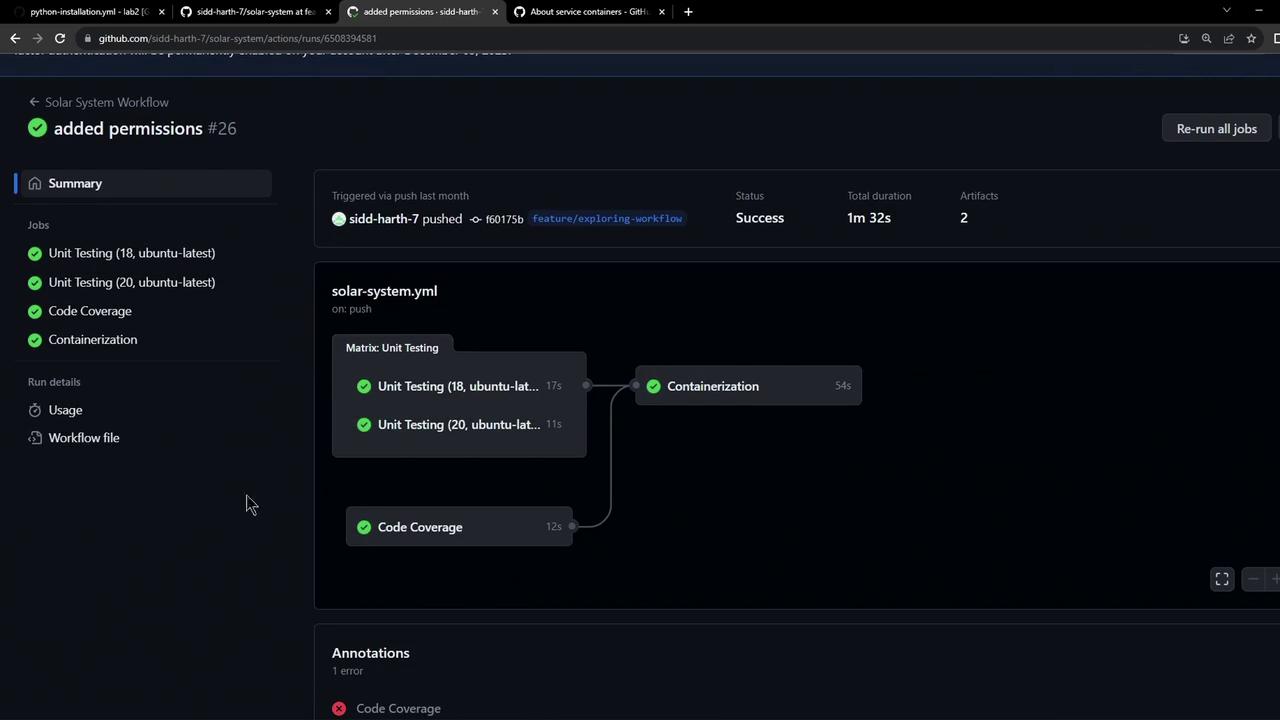Switch to the python-installation.yml tab

point(88,12)
